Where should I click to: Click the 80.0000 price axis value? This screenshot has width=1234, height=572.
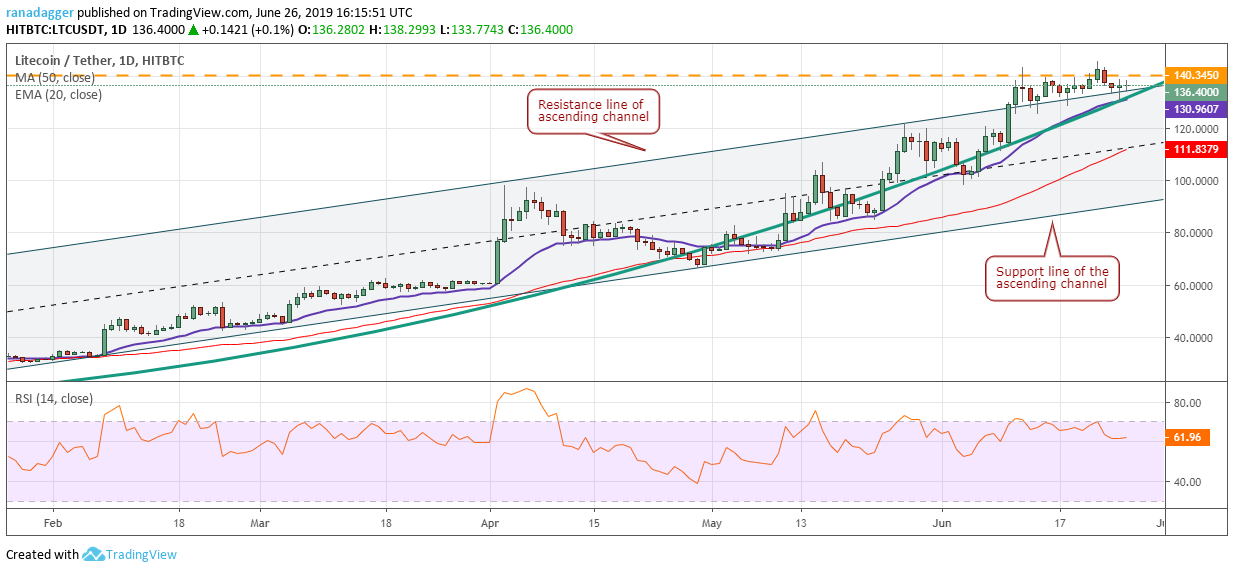[x=1193, y=234]
